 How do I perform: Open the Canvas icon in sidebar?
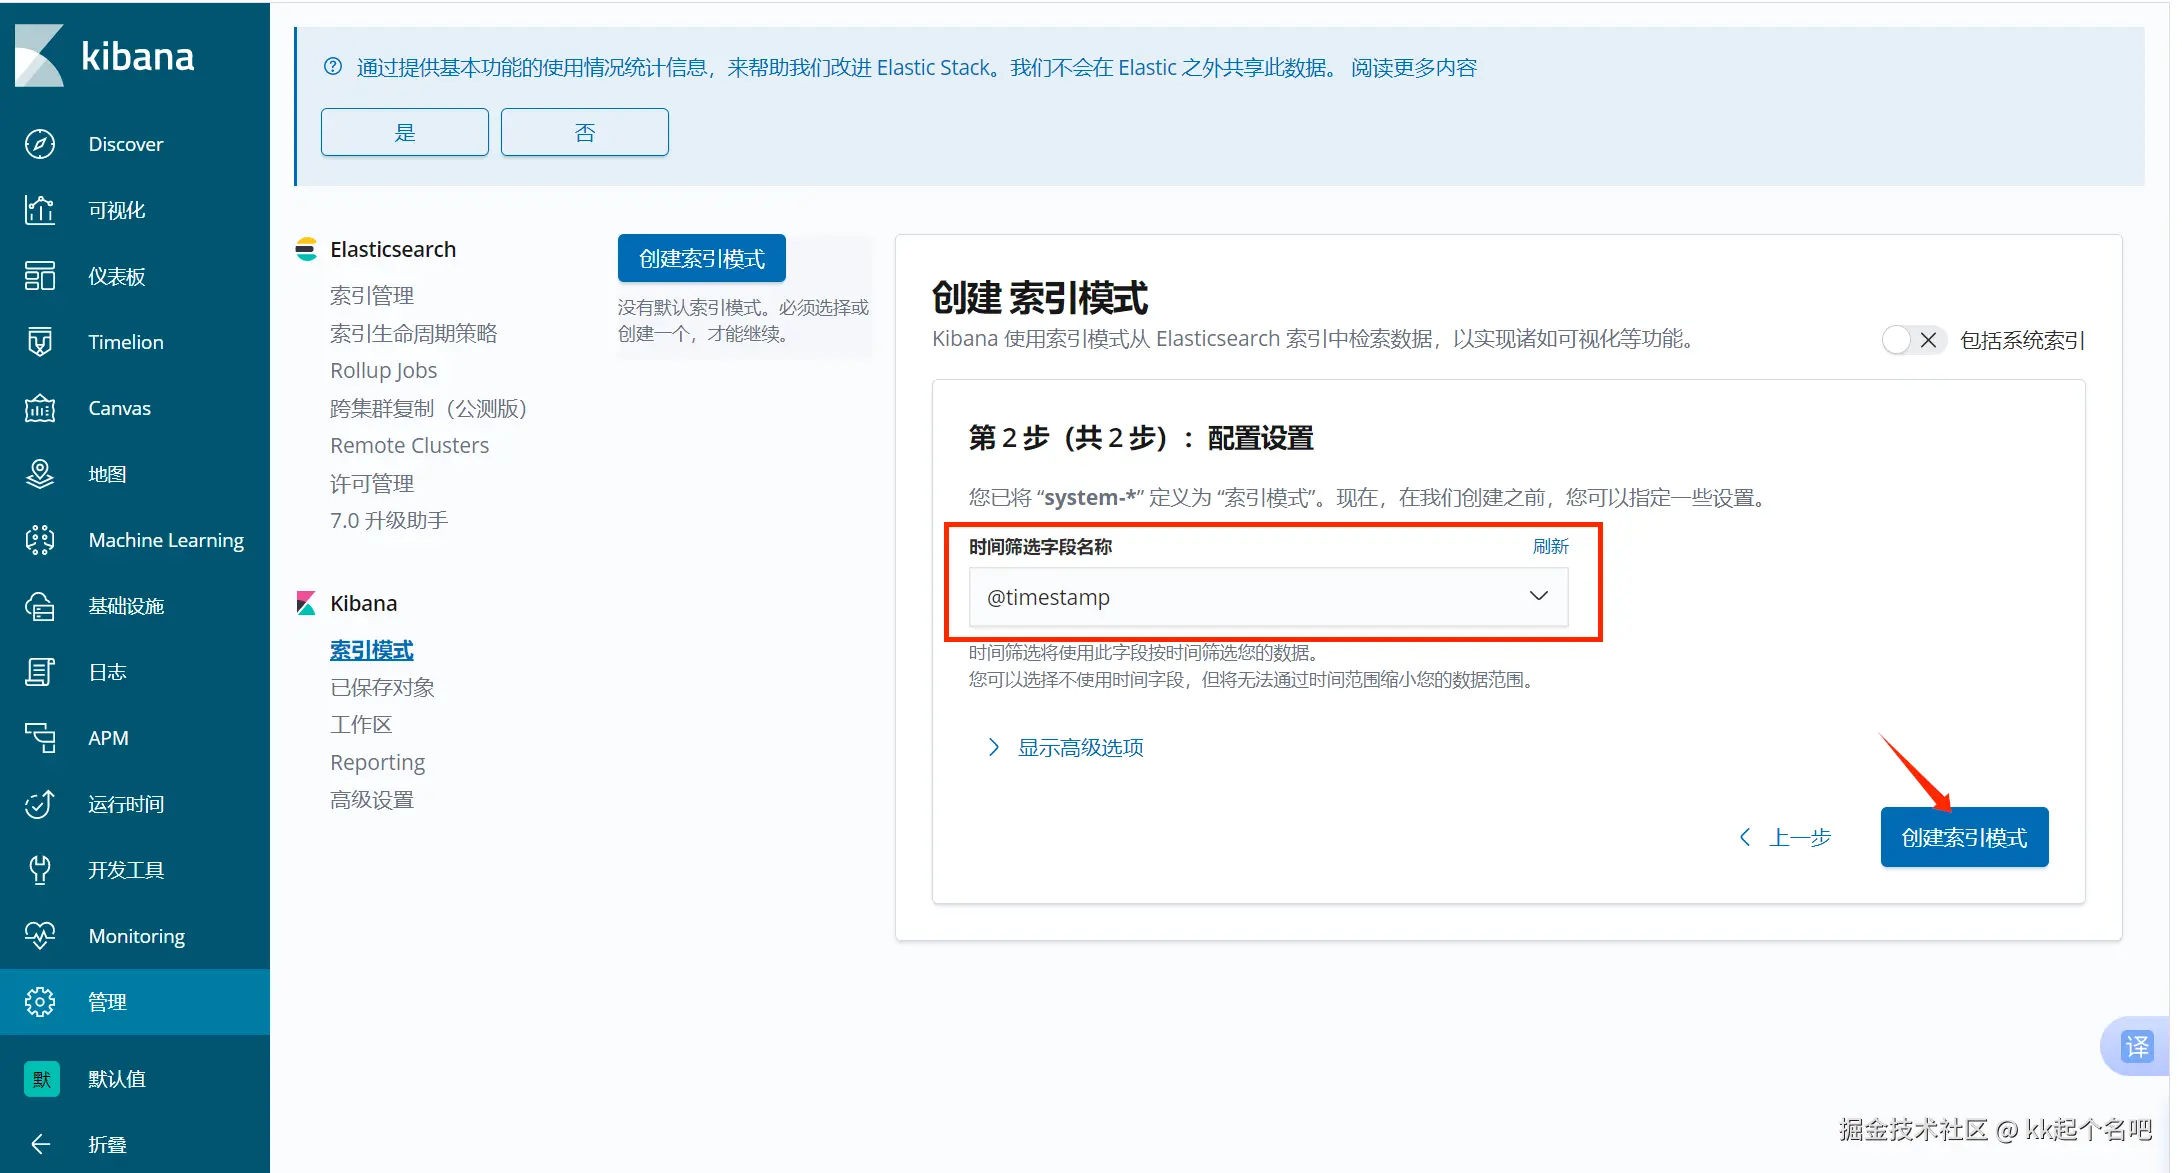pyautogui.click(x=40, y=408)
